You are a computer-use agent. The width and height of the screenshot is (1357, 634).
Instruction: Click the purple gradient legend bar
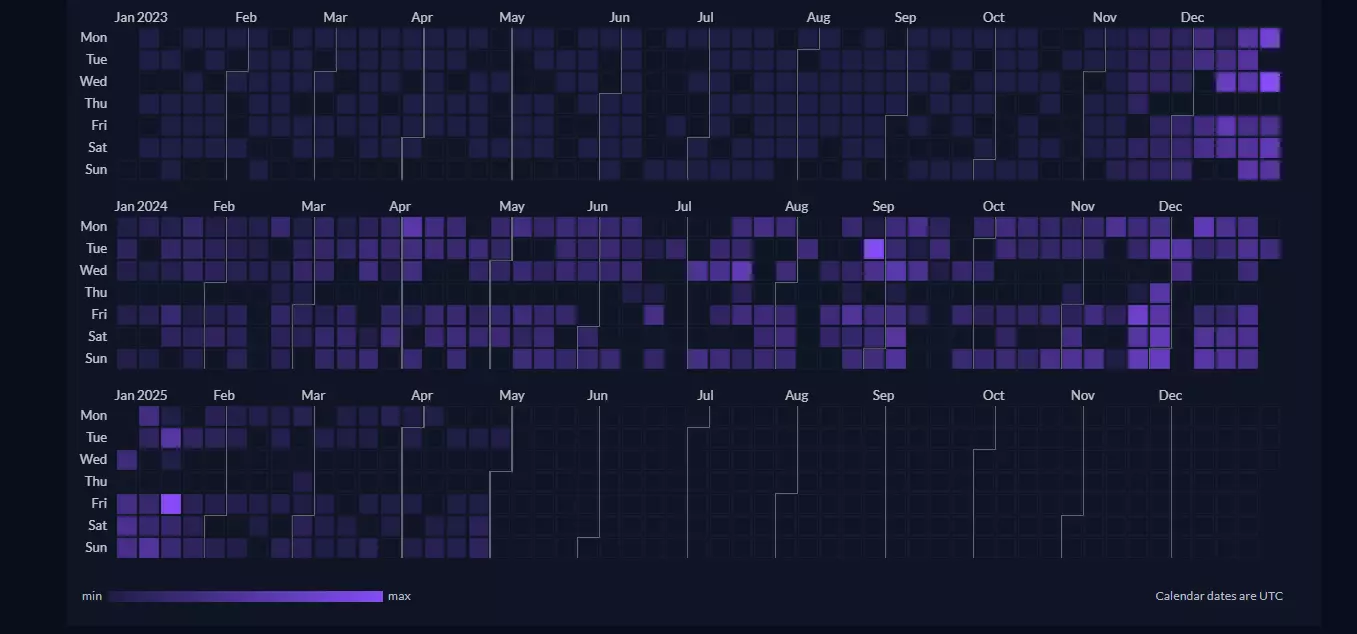coord(245,596)
